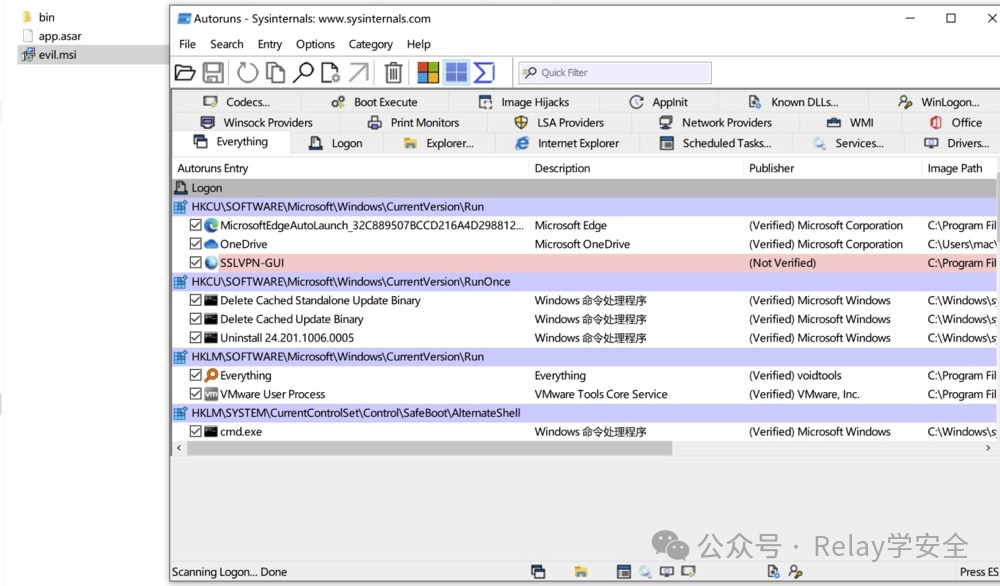This screenshot has height=586, width=1000.
Task: Click the Jump to entry arrow icon
Action: pos(358,73)
